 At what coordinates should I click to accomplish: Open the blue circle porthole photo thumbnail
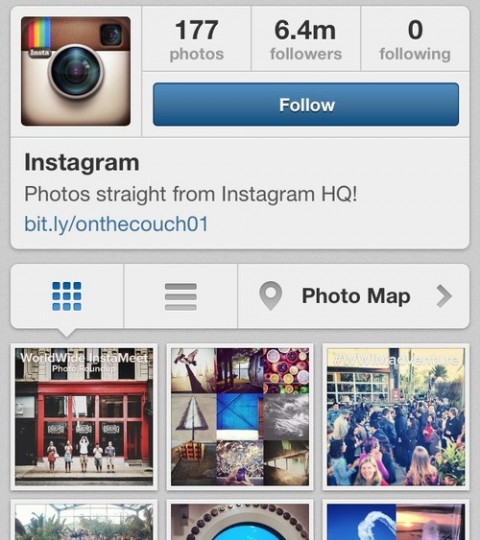[x=240, y=522]
